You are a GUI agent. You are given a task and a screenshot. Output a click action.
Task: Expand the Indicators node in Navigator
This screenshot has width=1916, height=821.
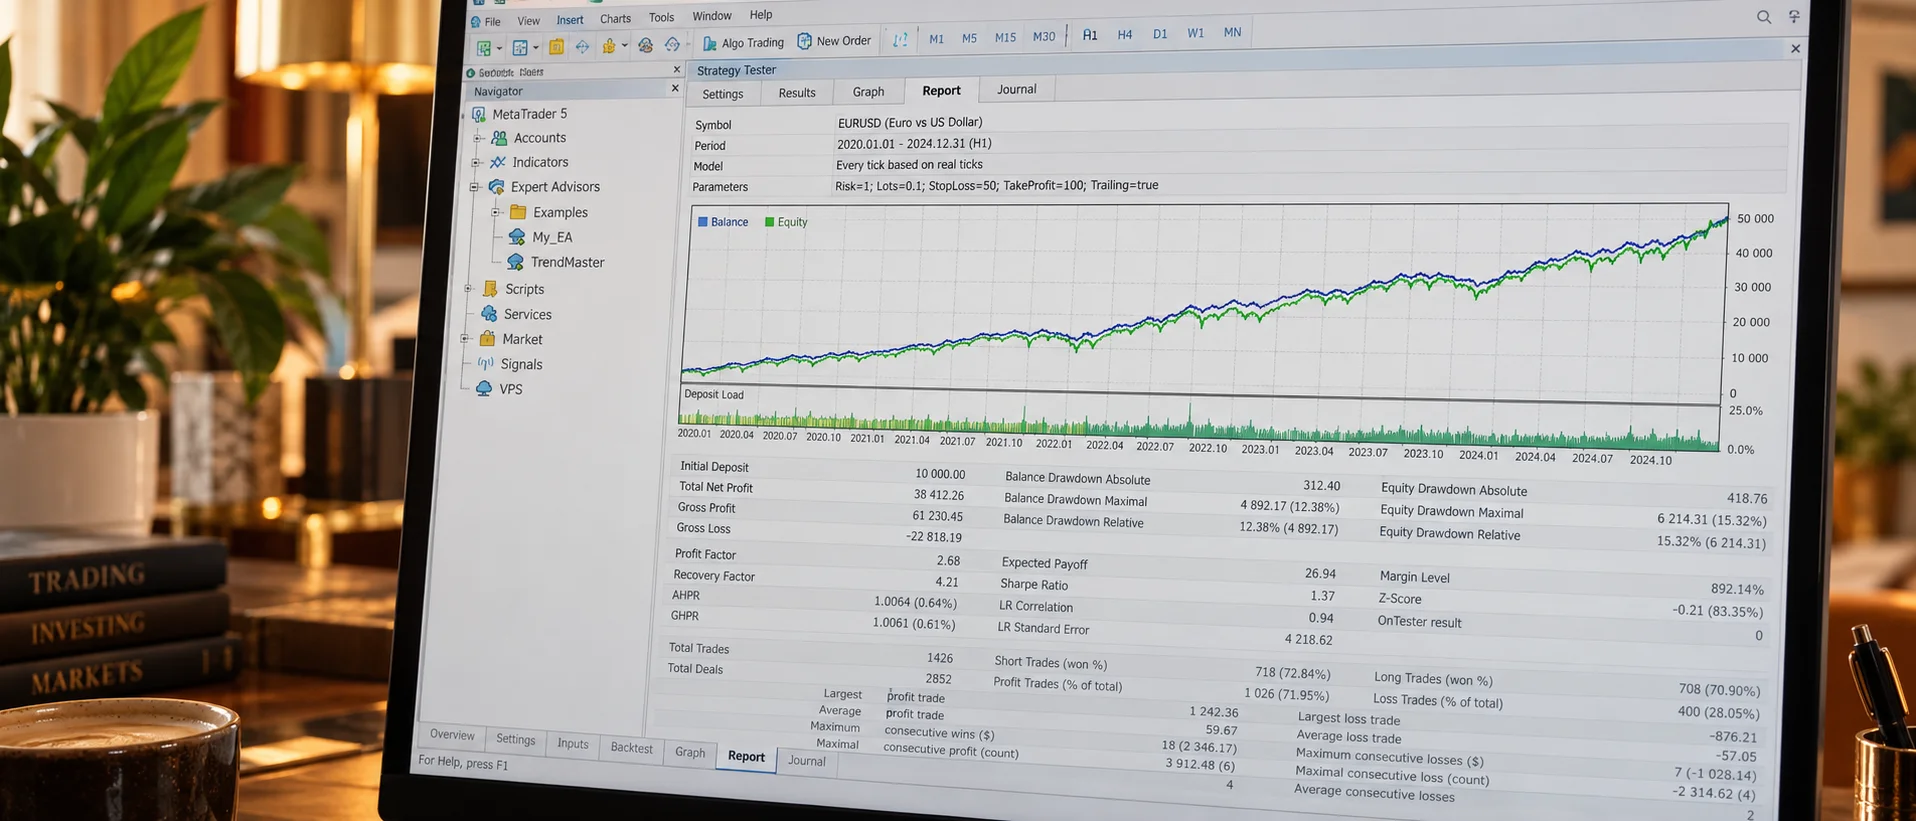click(476, 162)
